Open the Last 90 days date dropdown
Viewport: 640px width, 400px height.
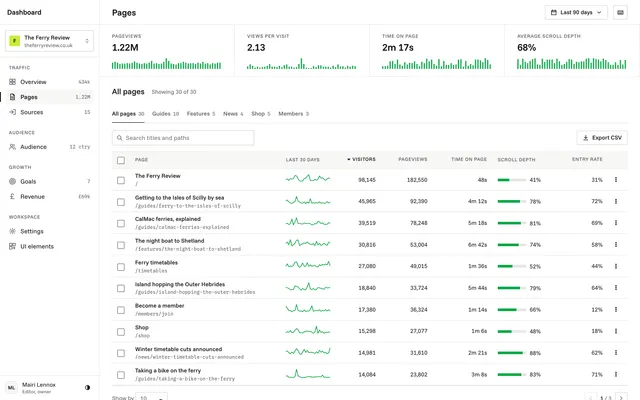pyautogui.click(x=576, y=13)
